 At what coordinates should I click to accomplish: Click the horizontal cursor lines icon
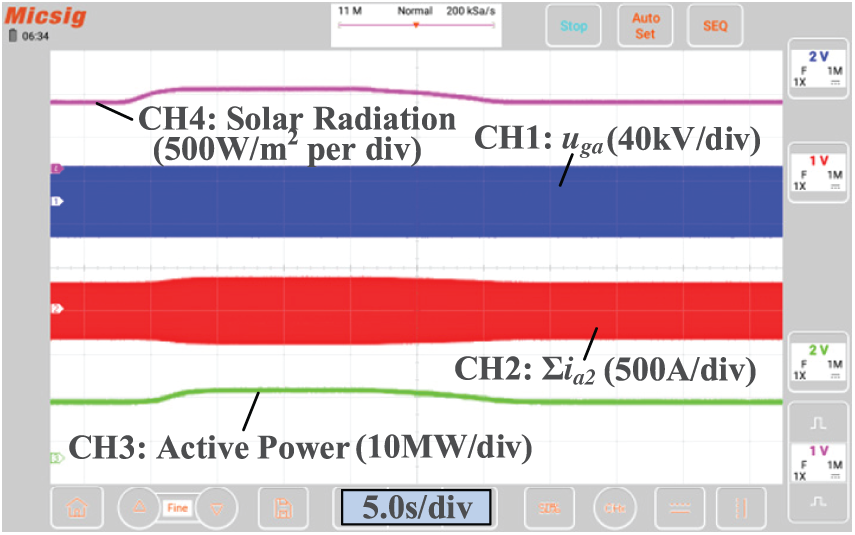click(680, 507)
